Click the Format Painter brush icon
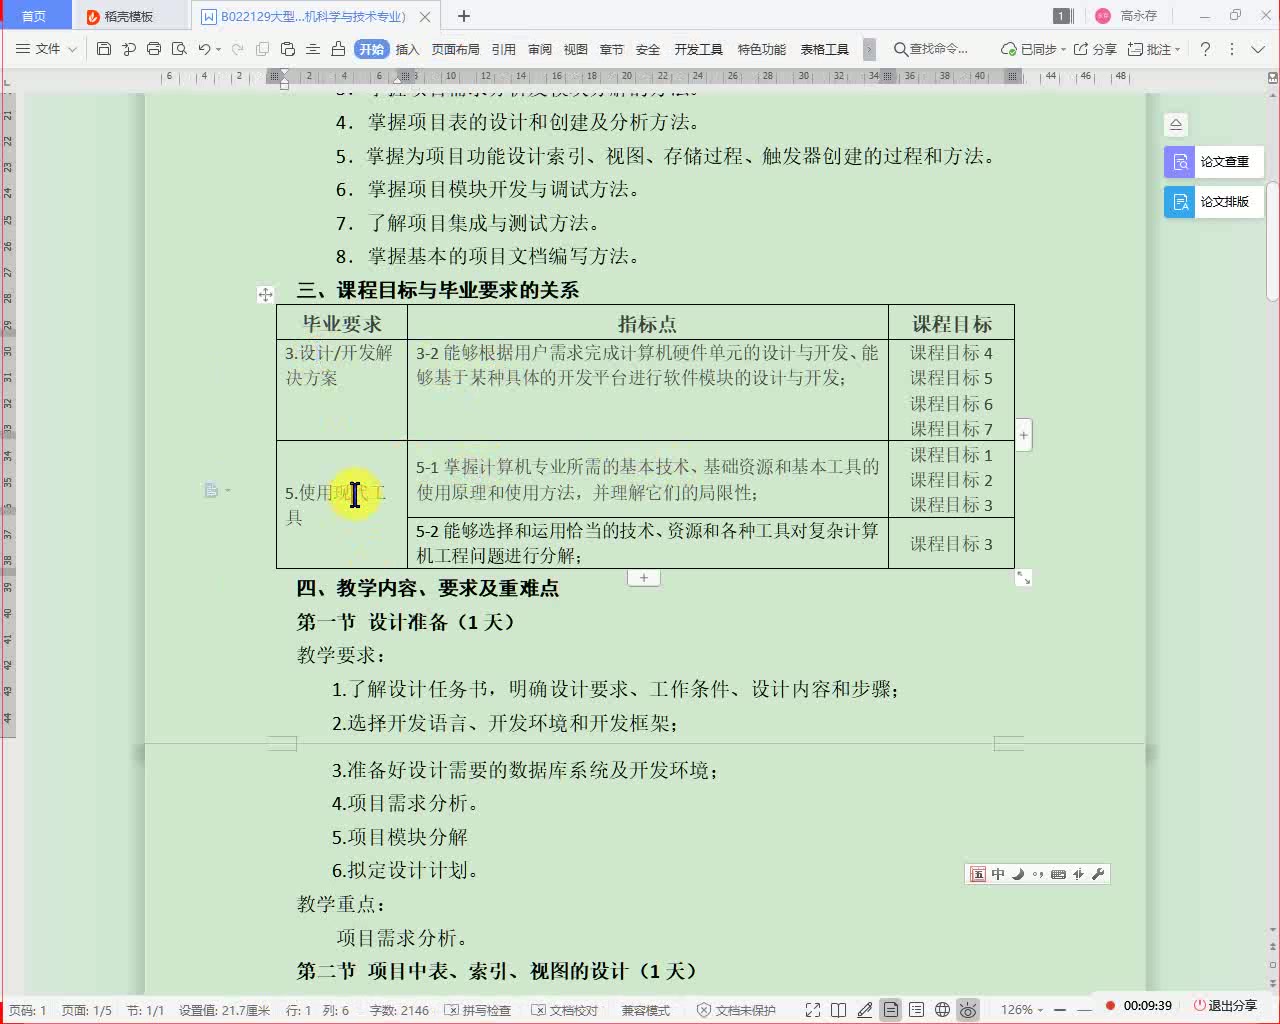Viewport: 1280px width, 1024px height. tap(338, 49)
